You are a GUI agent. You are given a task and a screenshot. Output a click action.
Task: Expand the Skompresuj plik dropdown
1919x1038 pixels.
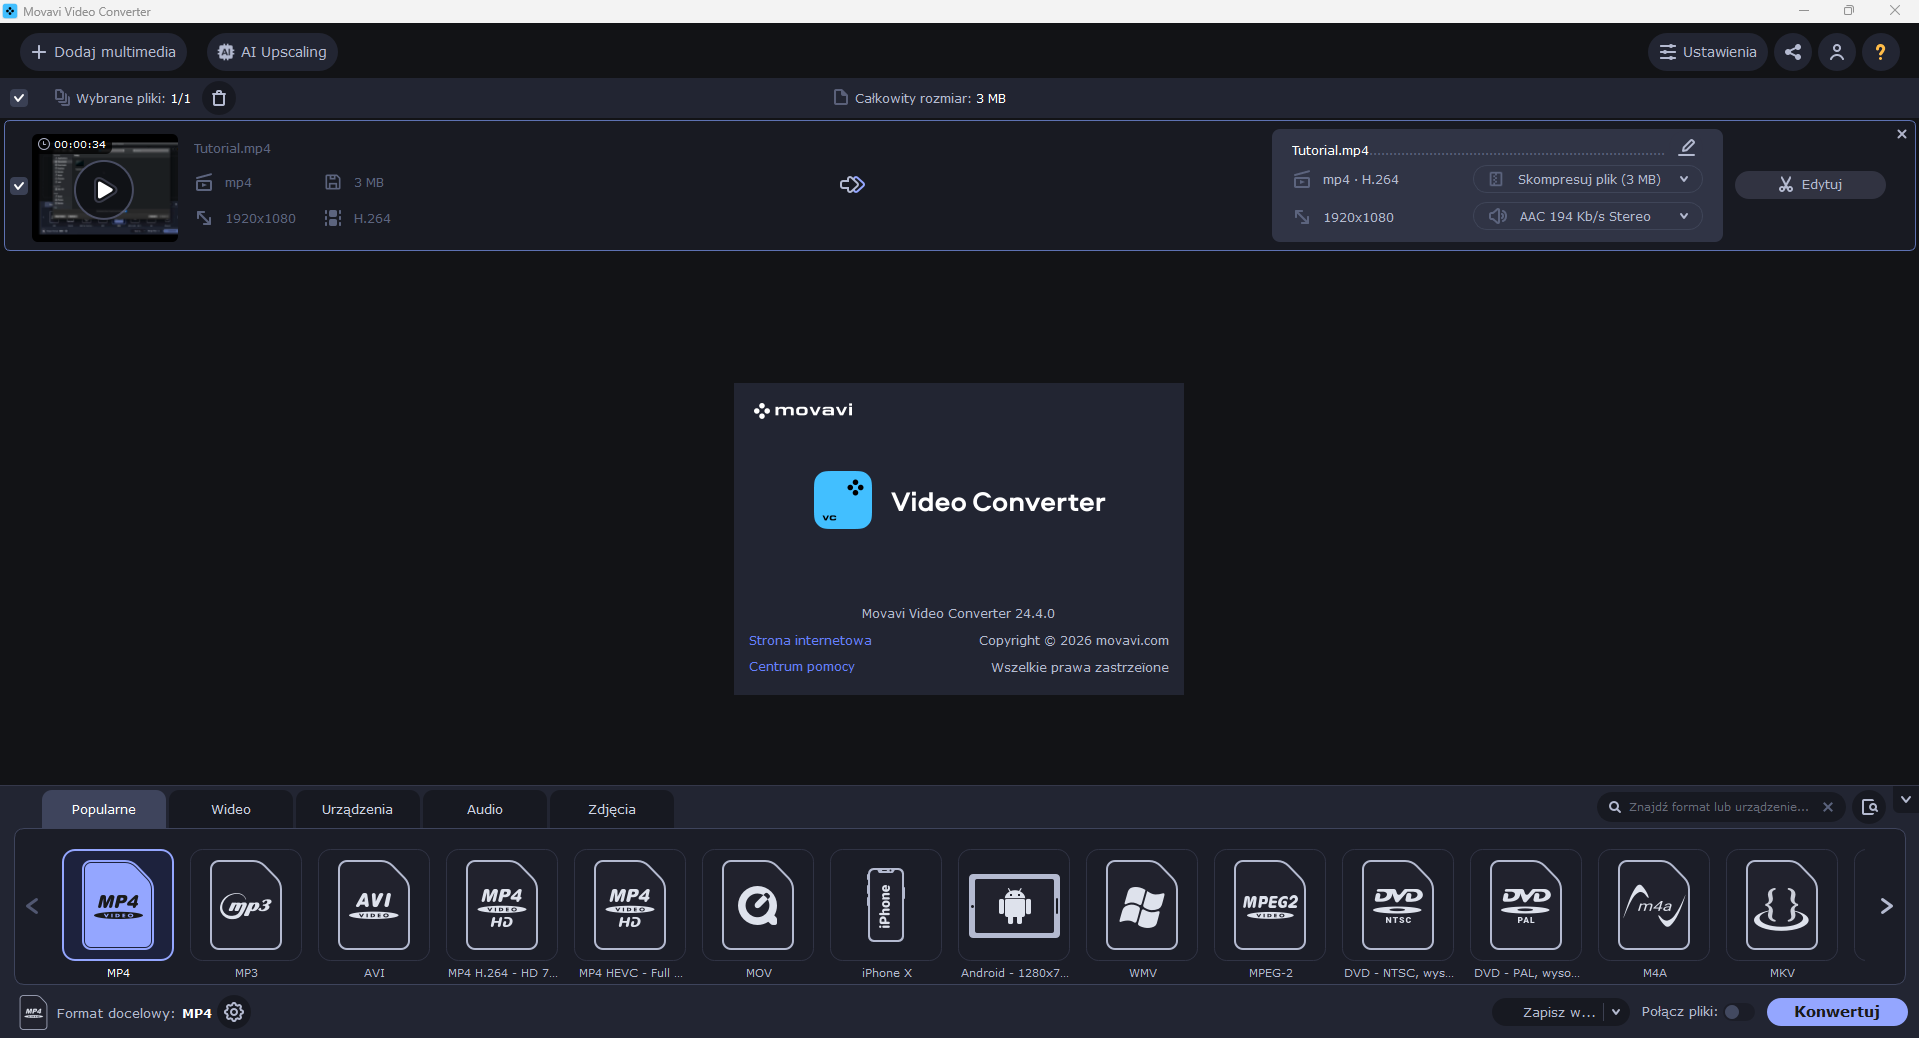click(x=1587, y=179)
